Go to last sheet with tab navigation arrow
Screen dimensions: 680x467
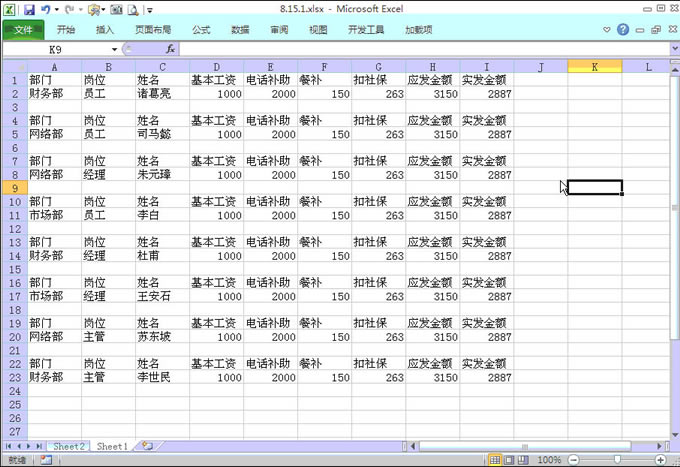click(x=39, y=446)
